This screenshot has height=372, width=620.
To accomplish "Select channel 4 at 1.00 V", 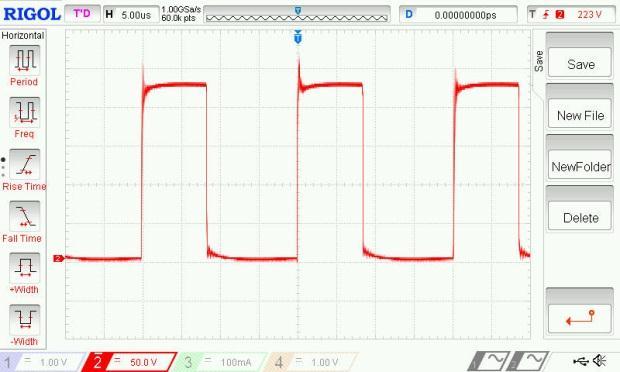I will (311, 362).
